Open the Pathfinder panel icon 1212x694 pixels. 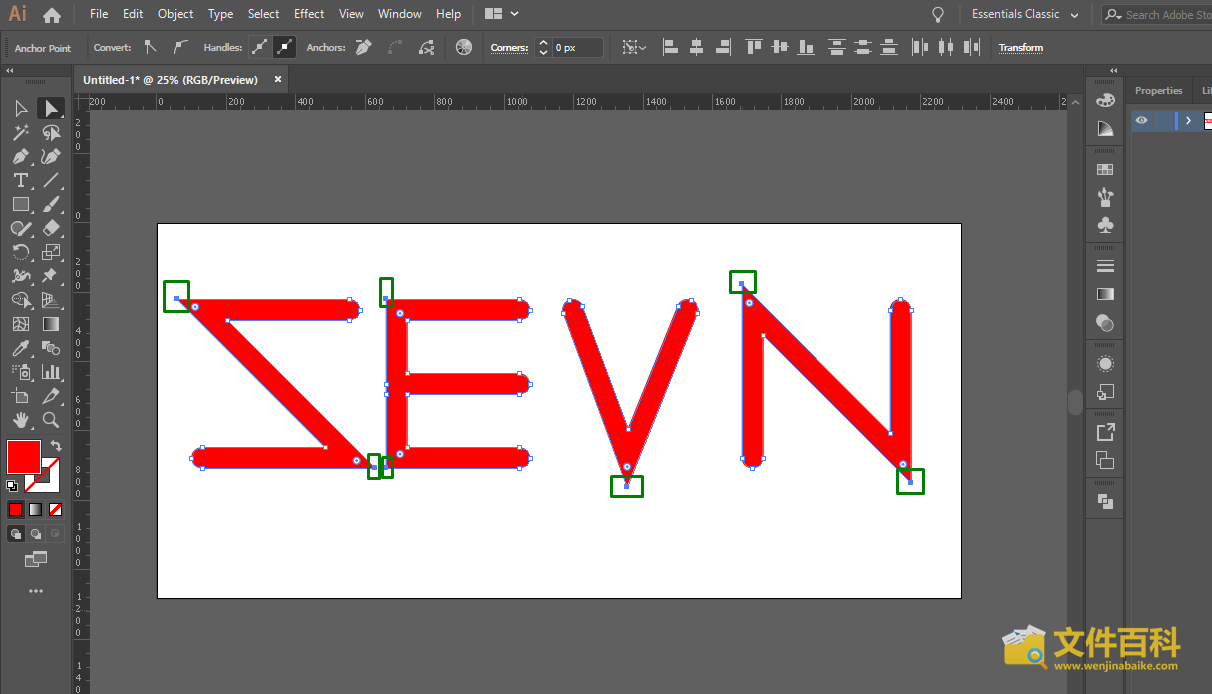coord(1105,502)
